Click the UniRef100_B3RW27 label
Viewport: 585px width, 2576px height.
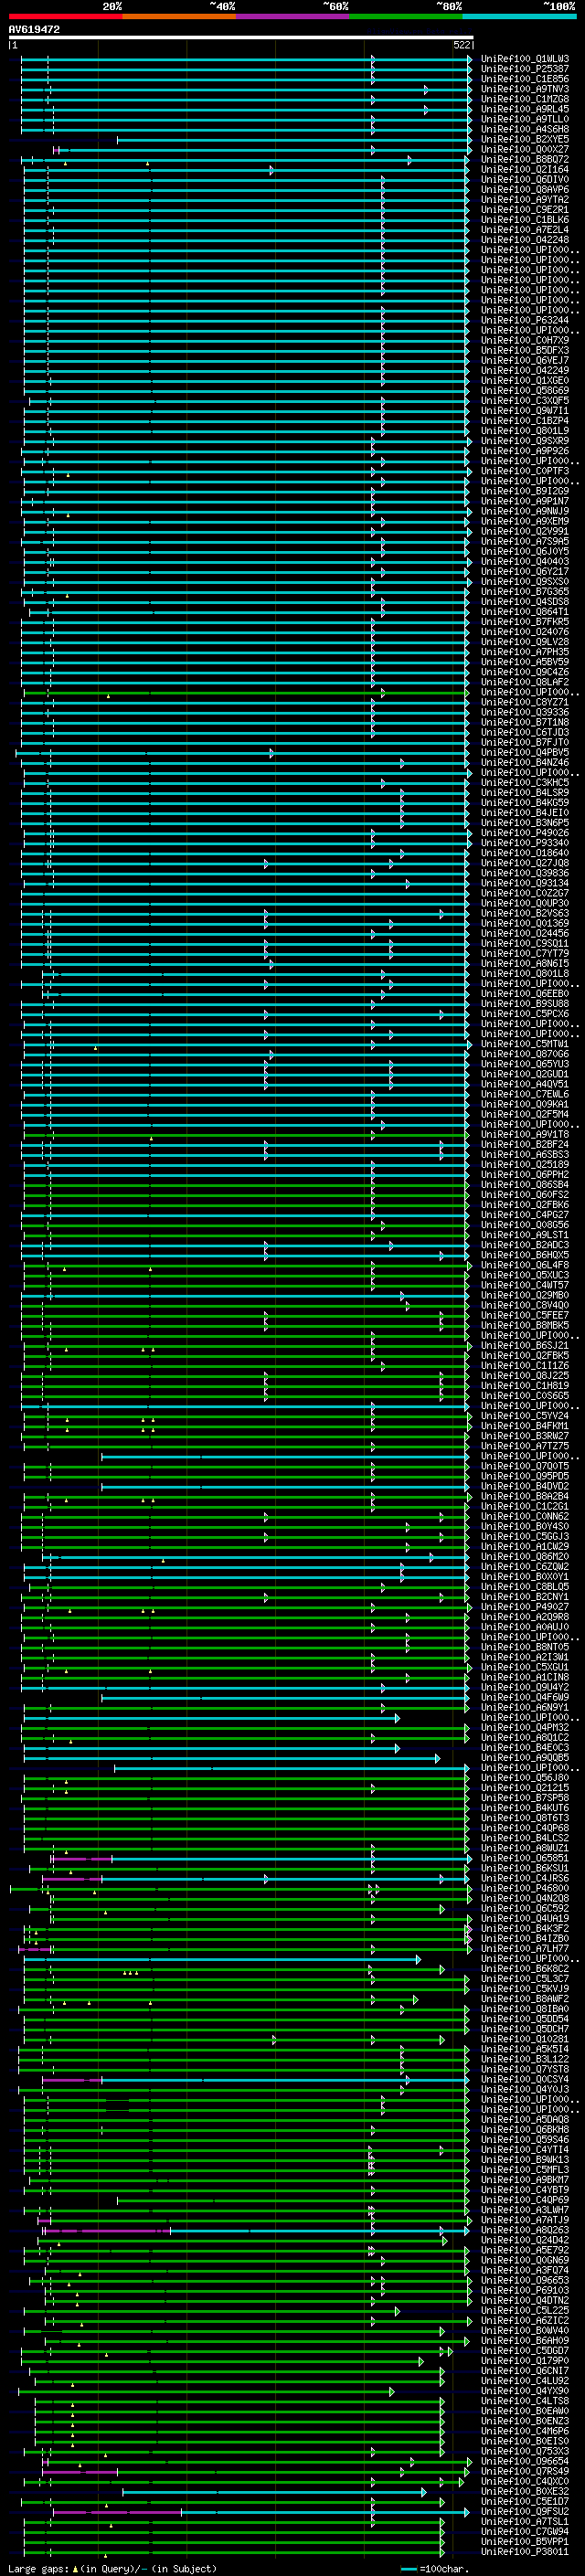525,1437
